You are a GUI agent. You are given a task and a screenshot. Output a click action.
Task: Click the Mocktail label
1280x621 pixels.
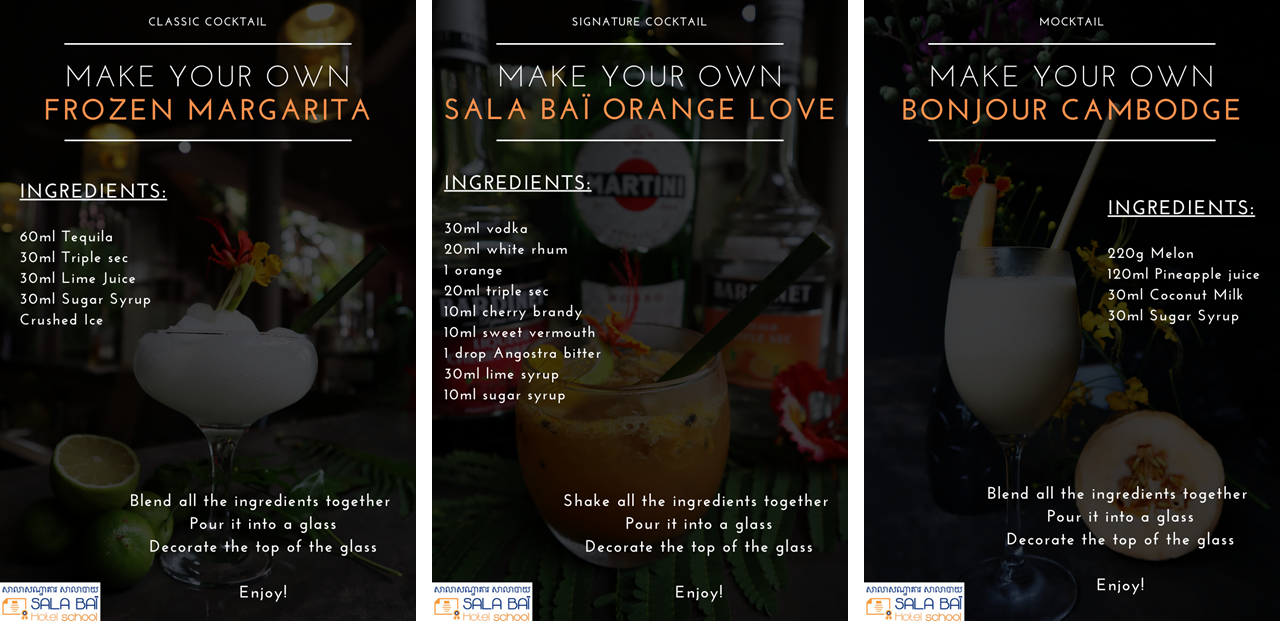[1072, 22]
